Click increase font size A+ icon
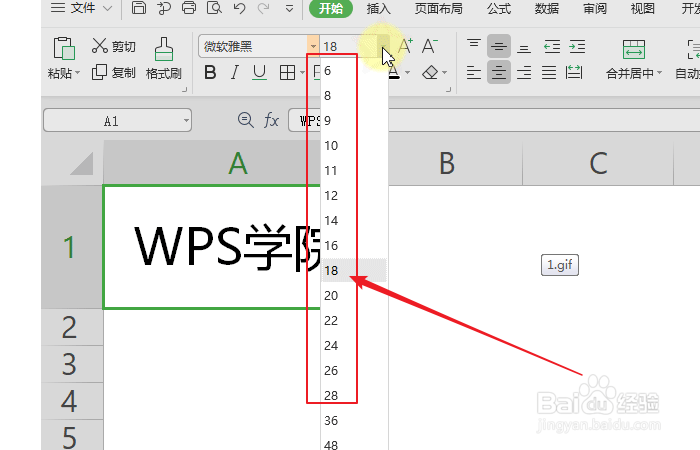This screenshot has height=450, width=700. 405,46
